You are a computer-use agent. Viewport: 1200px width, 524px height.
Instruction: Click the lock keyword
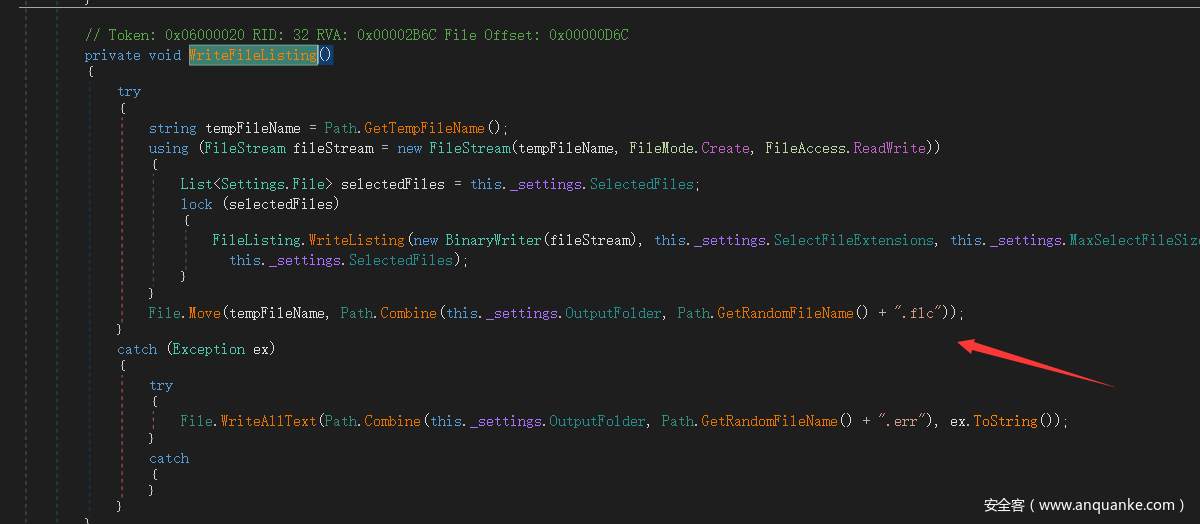click(196, 204)
